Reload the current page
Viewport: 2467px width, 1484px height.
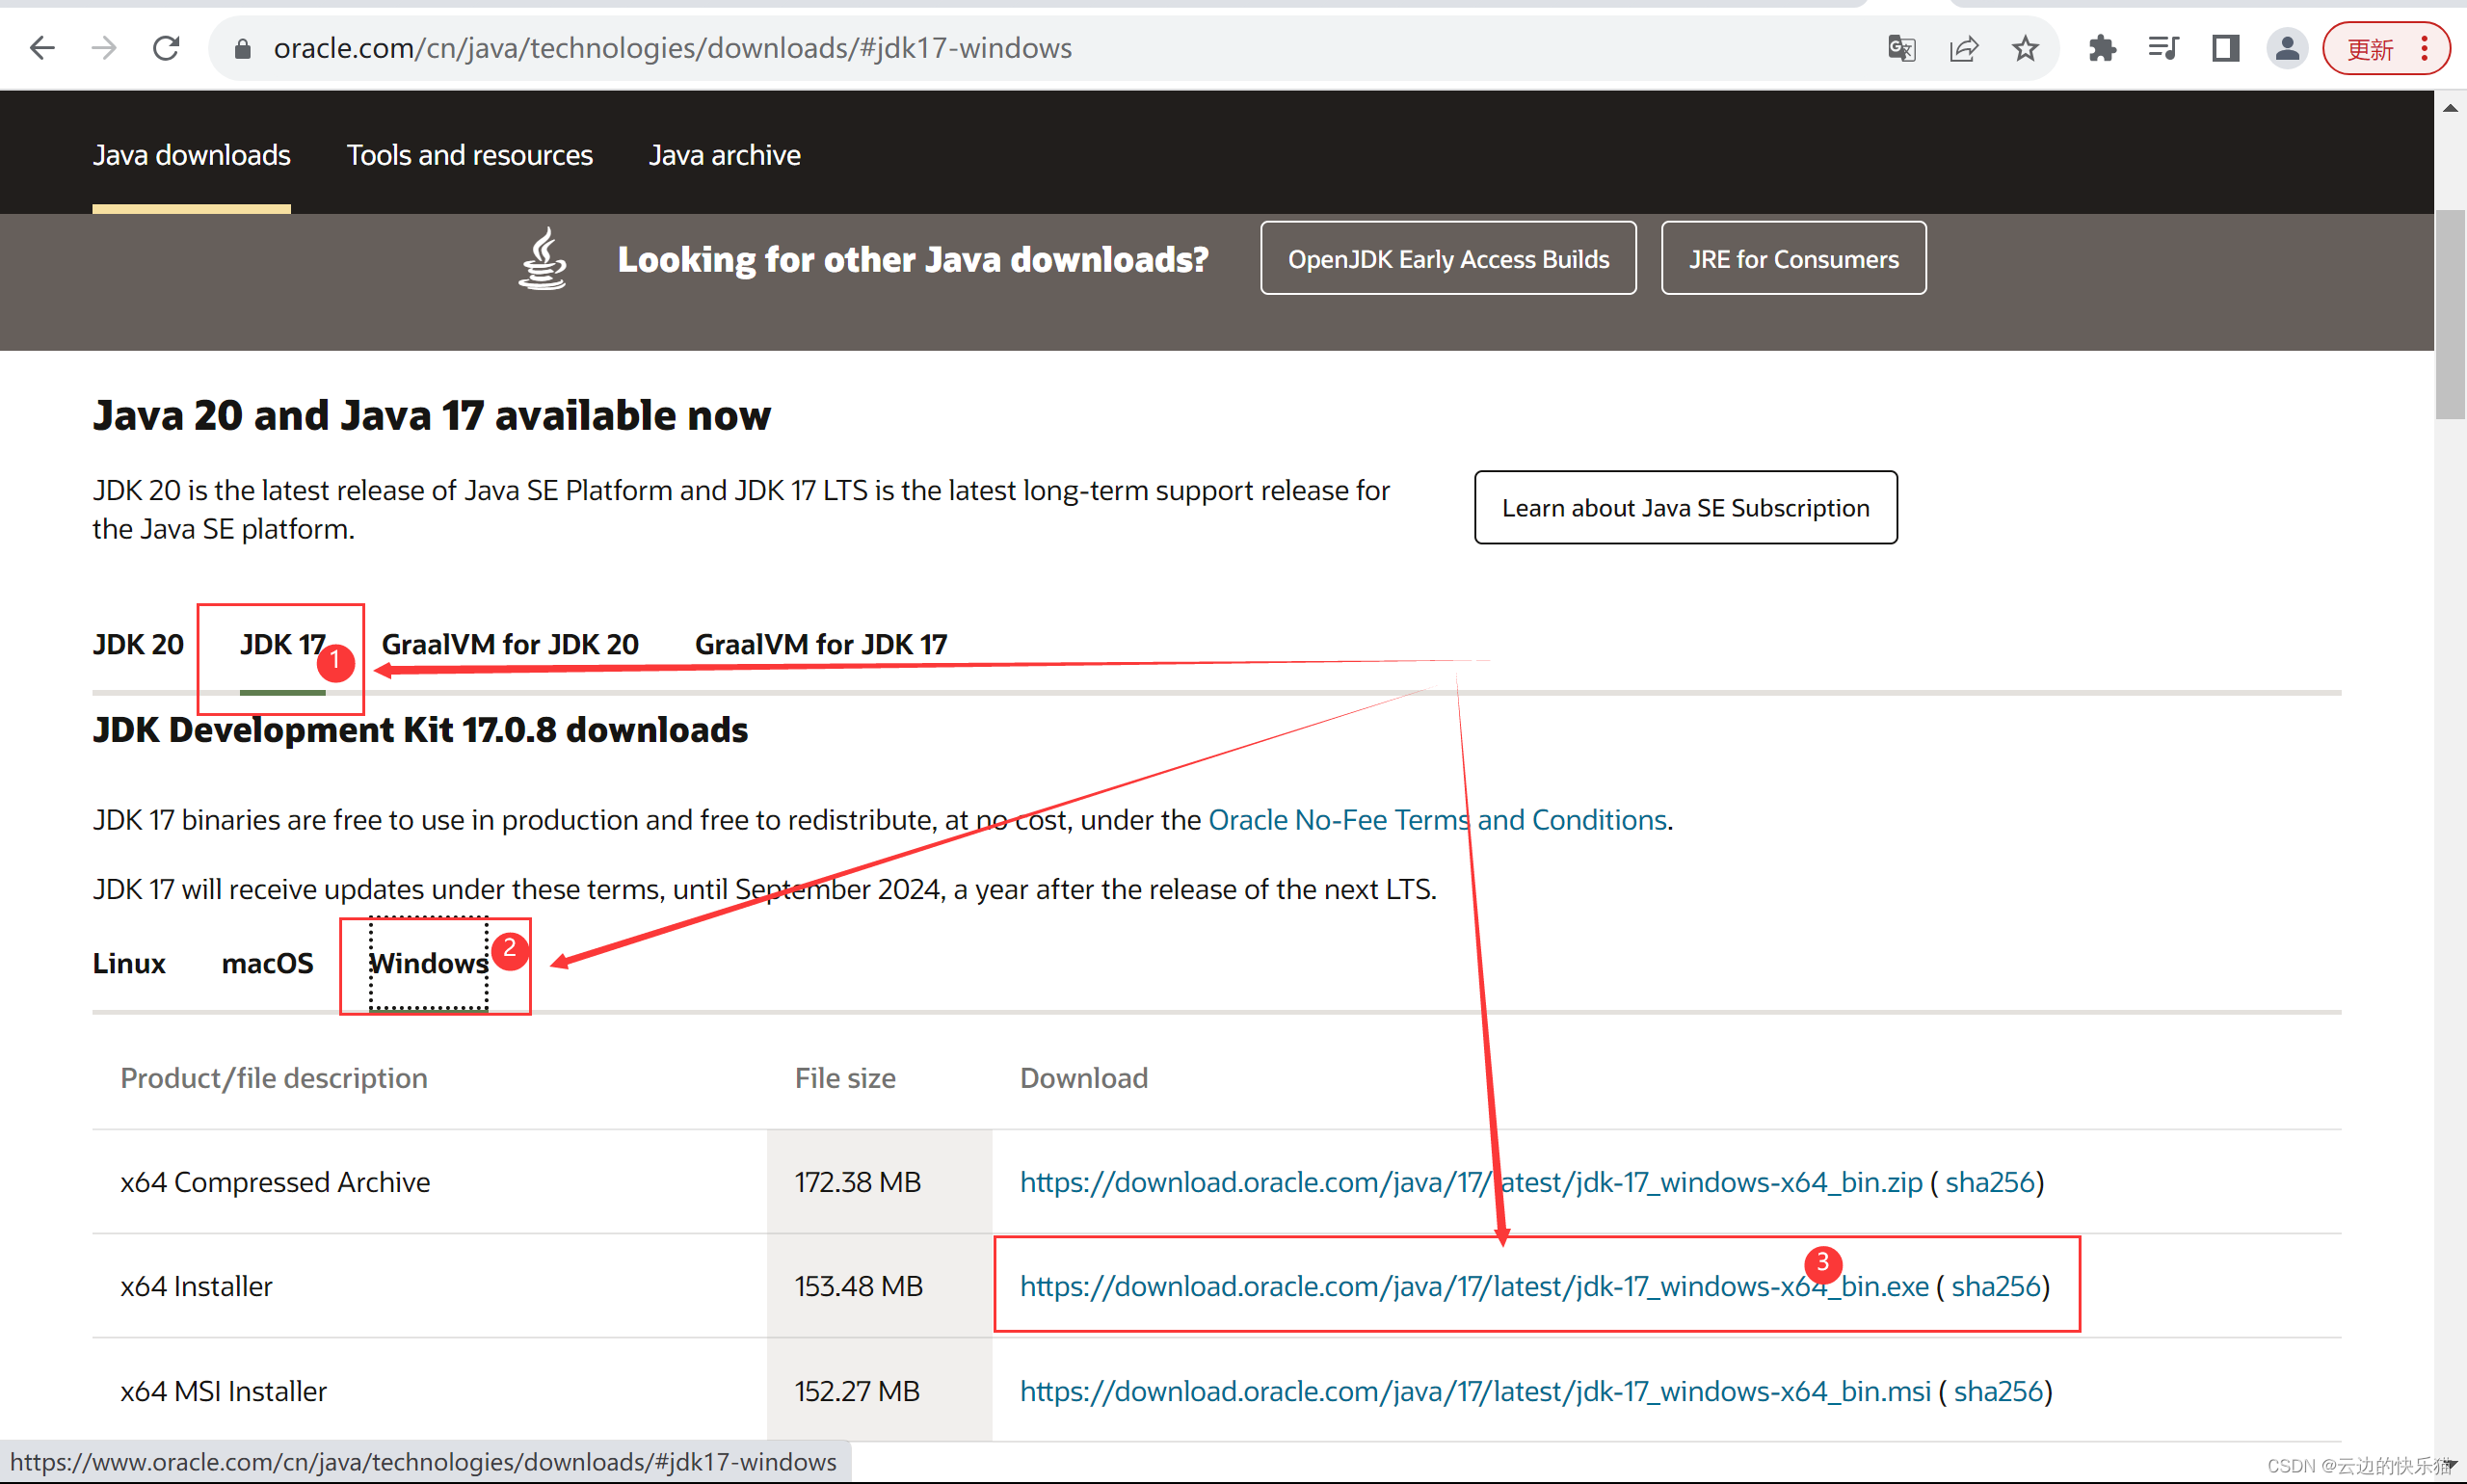click(166, 48)
